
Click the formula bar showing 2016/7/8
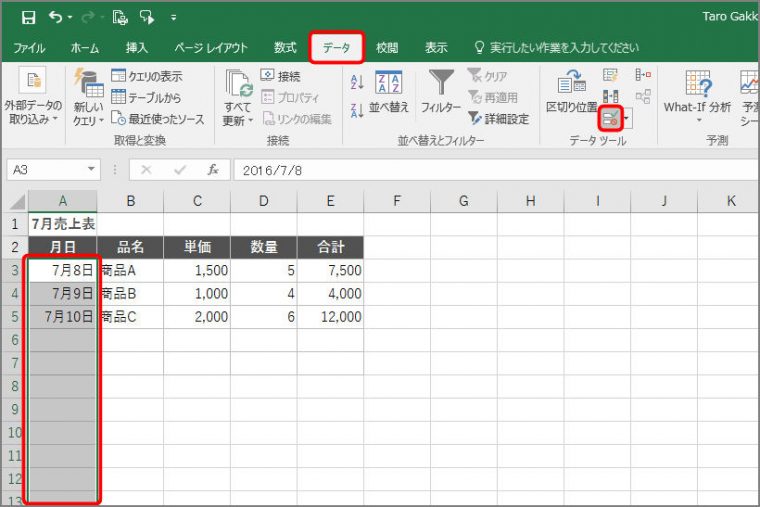(496, 170)
